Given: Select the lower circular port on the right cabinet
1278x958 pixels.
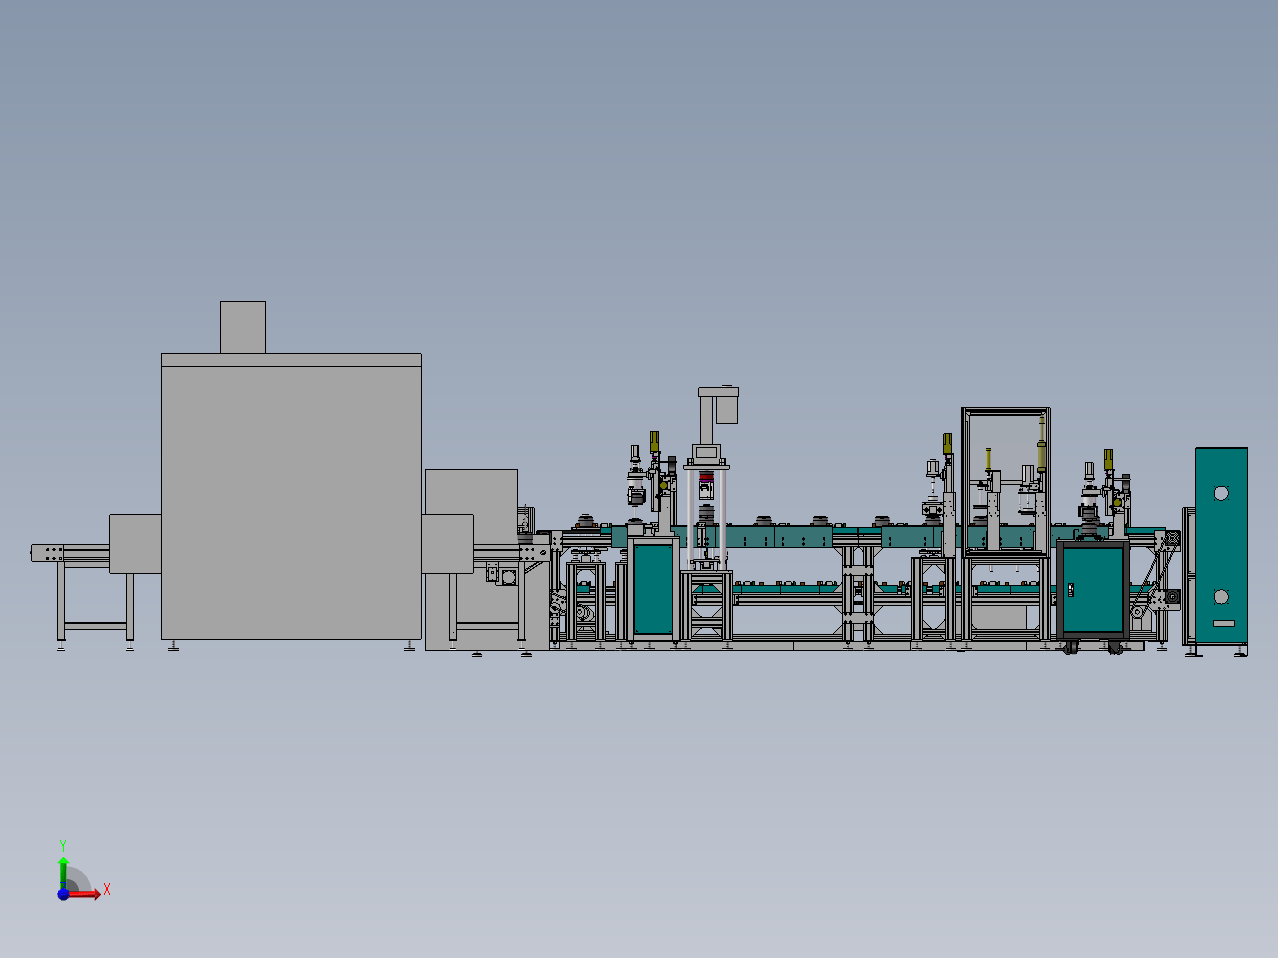Looking at the screenshot, I should click(1221, 597).
